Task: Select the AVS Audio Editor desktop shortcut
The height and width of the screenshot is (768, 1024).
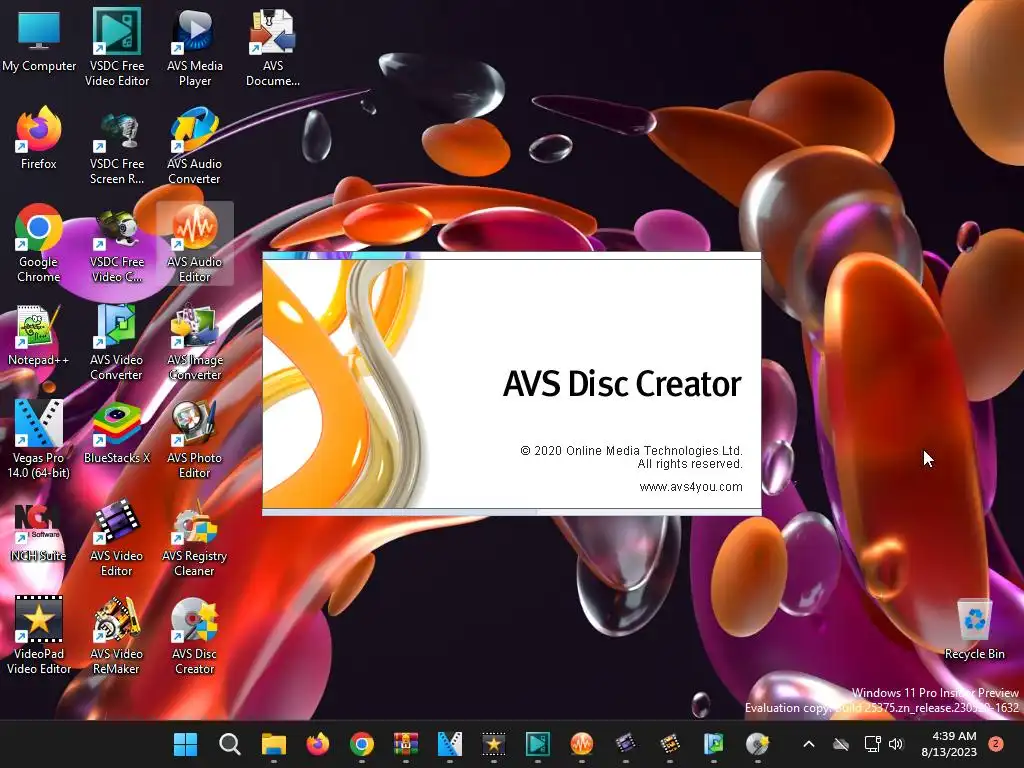Action: pyautogui.click(x=195, y=244)
